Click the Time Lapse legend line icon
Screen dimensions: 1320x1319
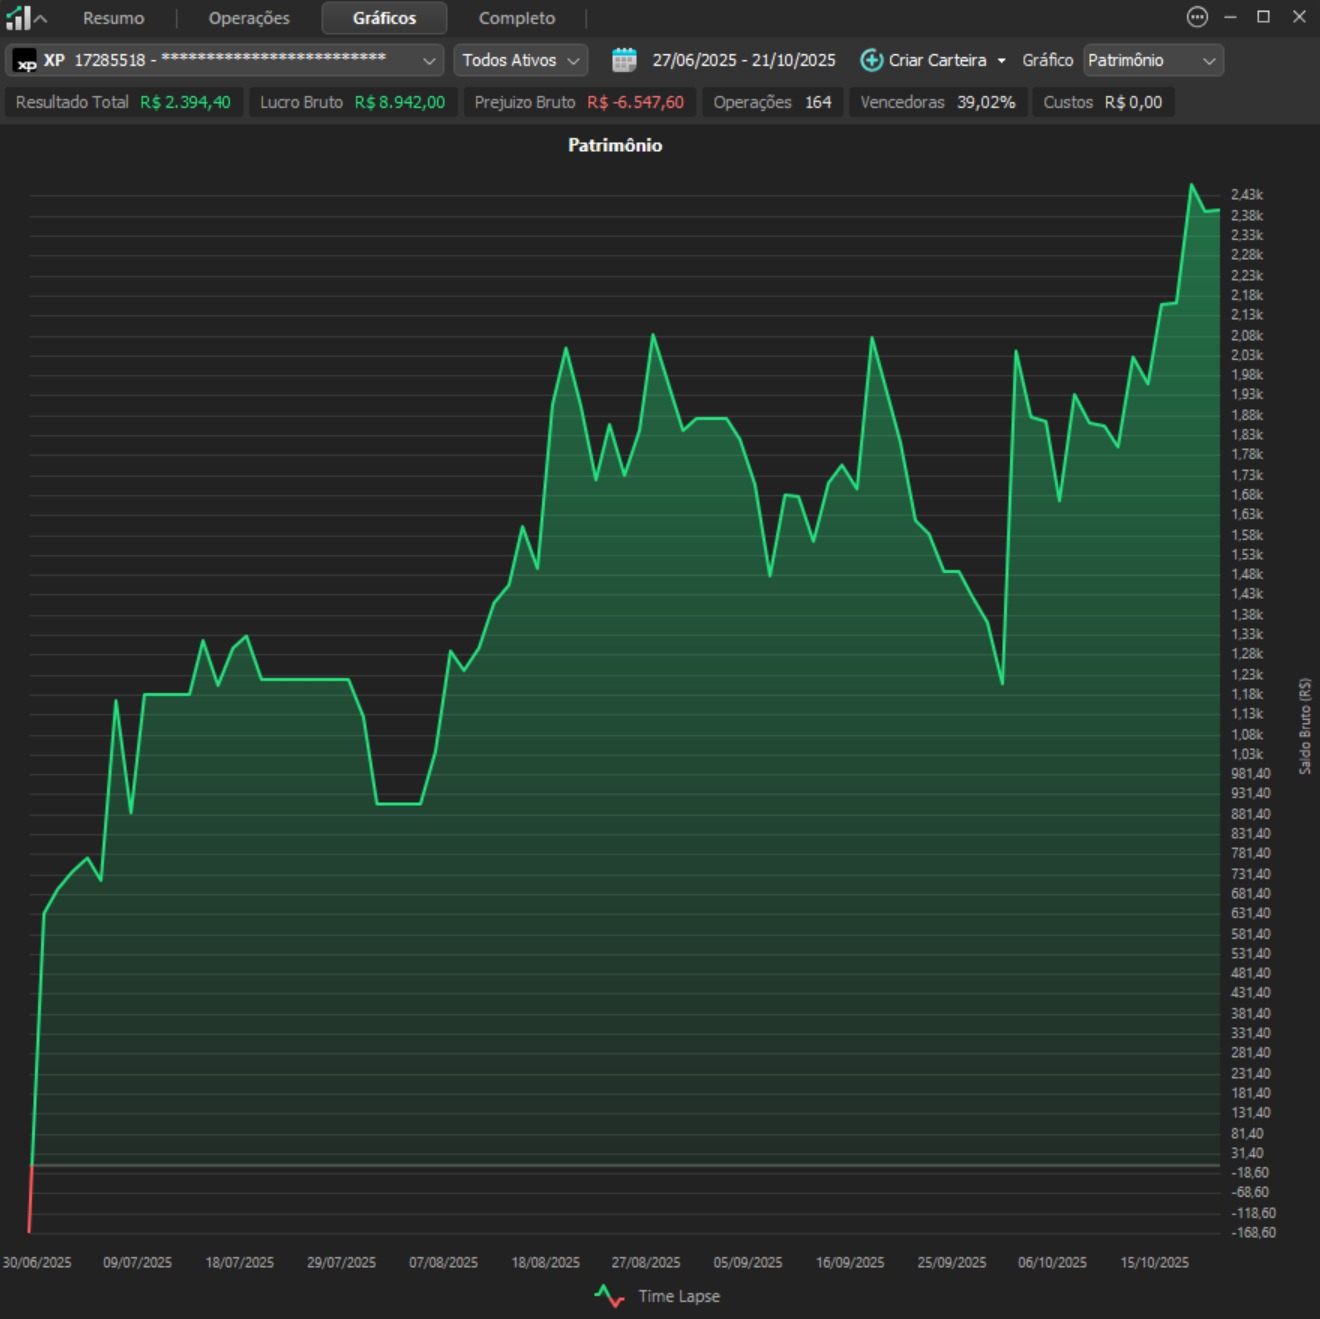(609, 1296)
